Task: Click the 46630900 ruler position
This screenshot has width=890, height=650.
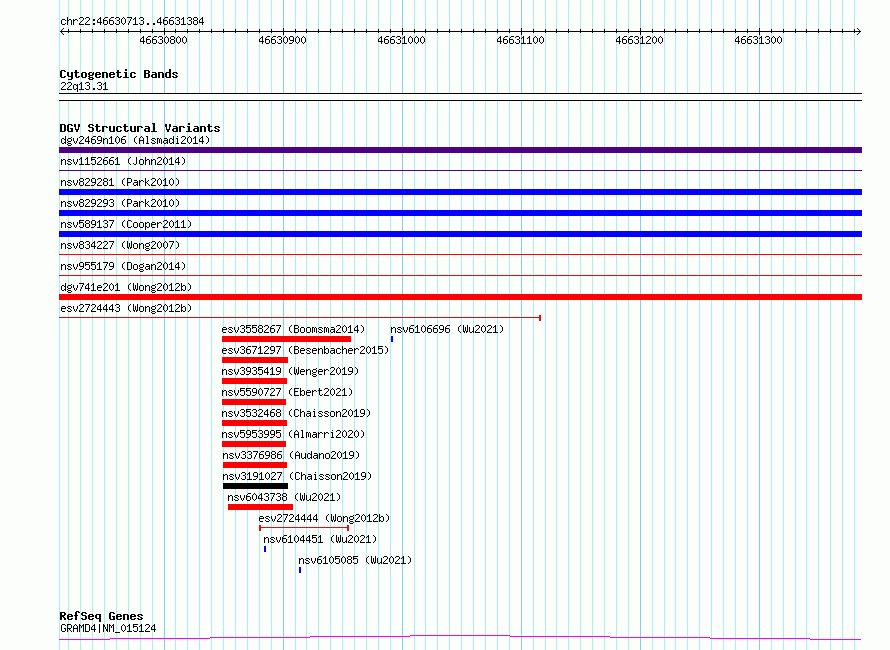Action: pyautogui.click(x=282, y=40)
